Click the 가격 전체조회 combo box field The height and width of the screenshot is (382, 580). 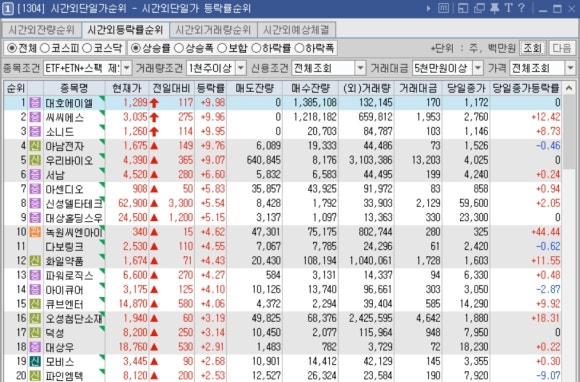(x=542, y=68)
